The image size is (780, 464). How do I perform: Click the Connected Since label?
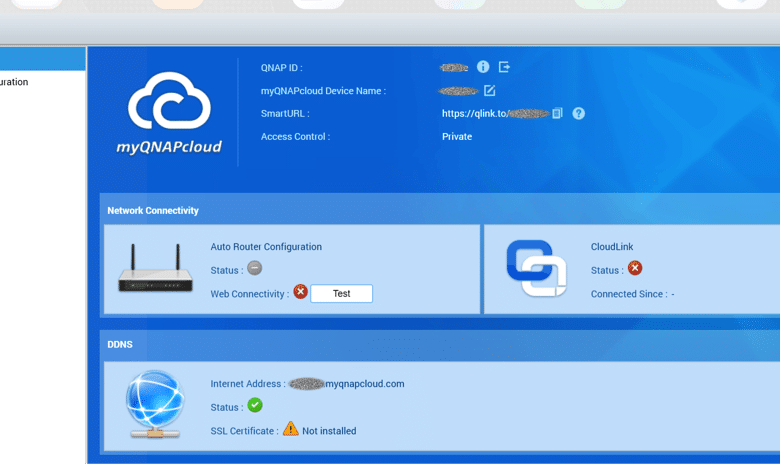[629, 294]
